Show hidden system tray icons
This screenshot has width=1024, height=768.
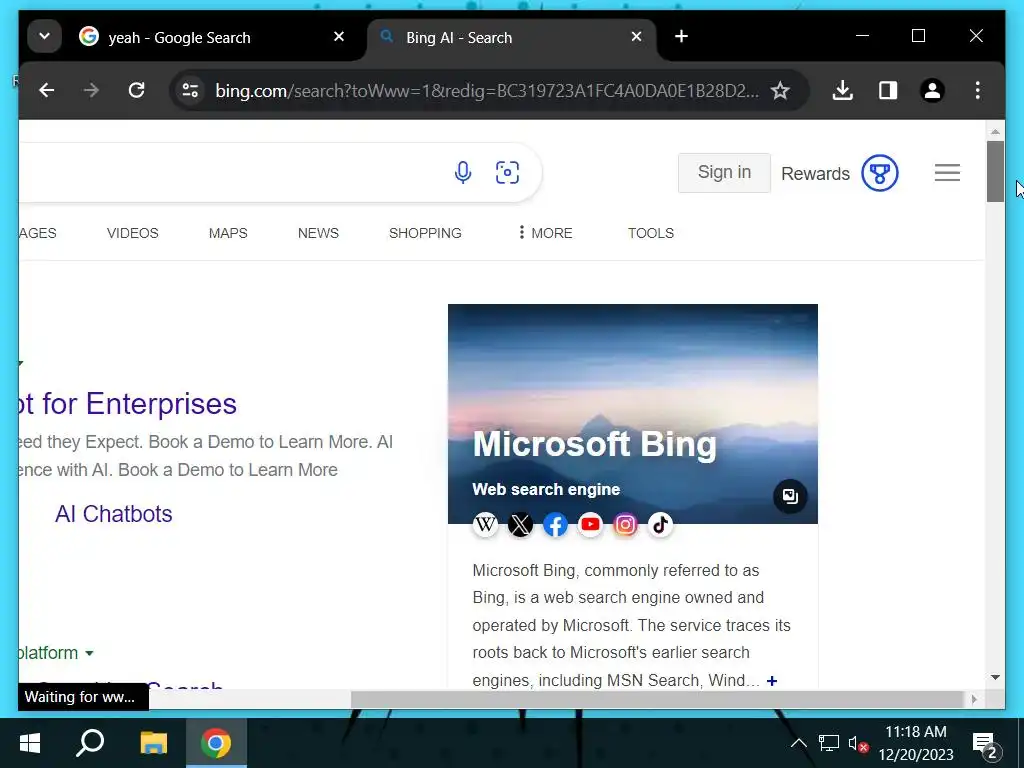pyautogui.click(x=798, y=743)
